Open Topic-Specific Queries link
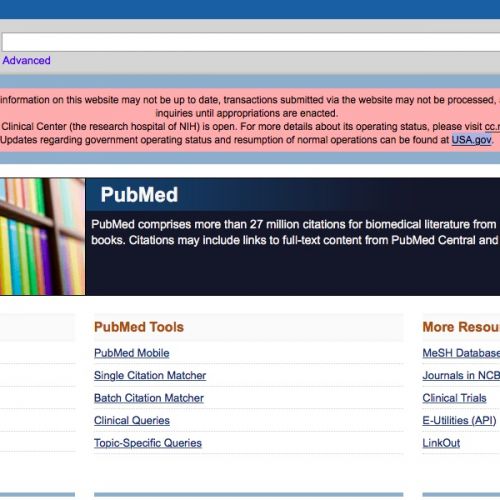This screenshot has height=500, width=500. pos(148,443)
